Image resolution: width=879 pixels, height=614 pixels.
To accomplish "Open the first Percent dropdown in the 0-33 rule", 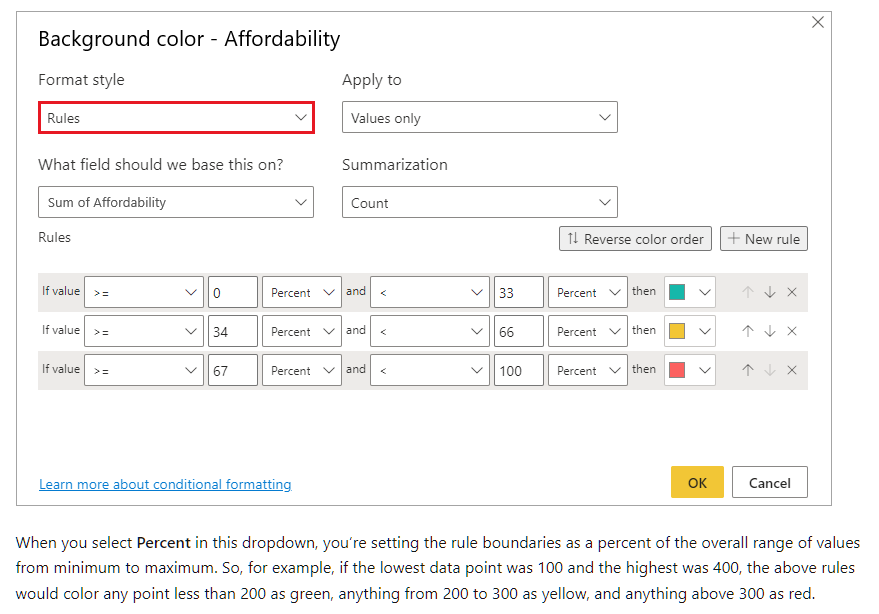I will (302, 292).
